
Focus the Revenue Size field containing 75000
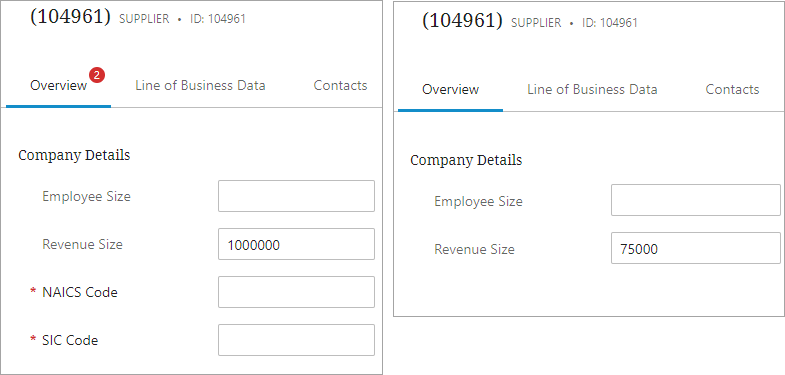click(x=696, y=248)
